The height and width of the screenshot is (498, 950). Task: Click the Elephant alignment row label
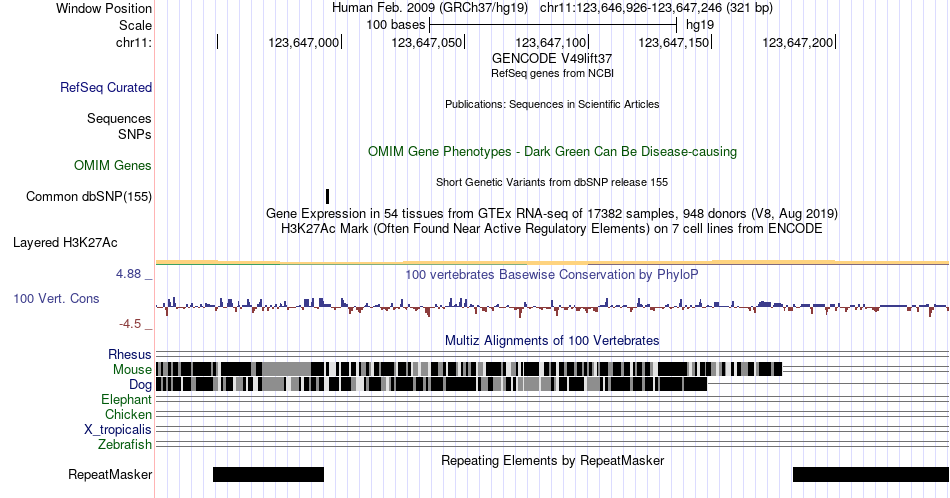(126, 399)
